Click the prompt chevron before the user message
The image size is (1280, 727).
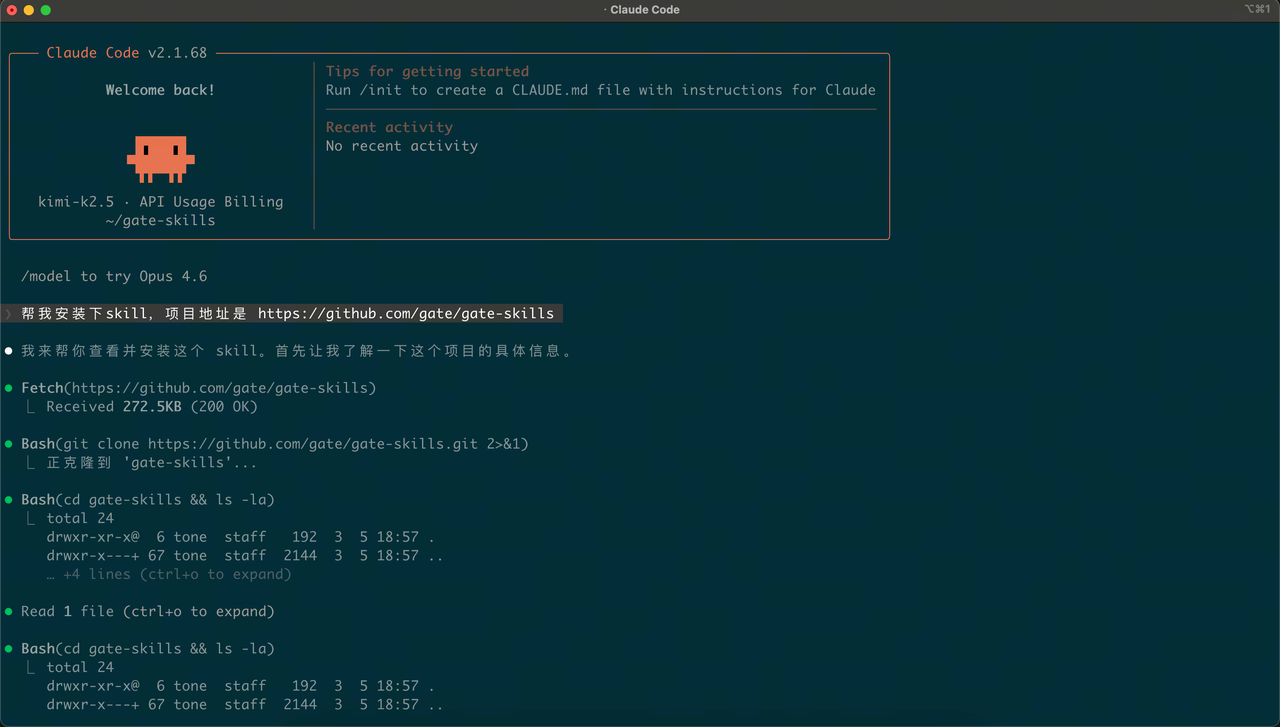point(9,314)
